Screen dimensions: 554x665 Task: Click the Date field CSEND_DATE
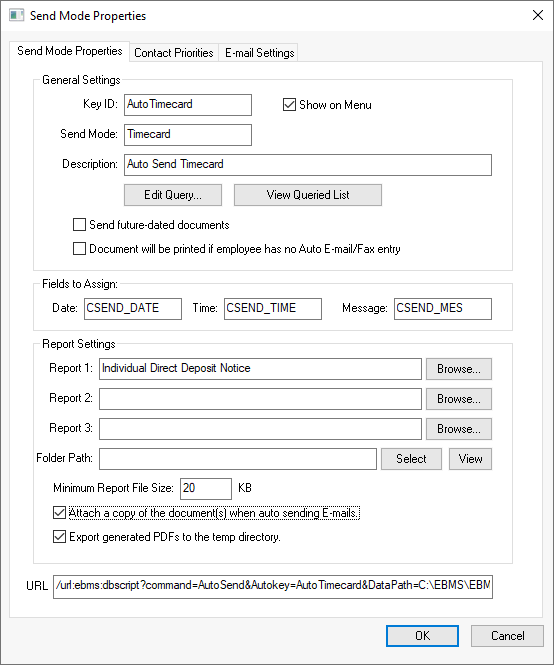click(x=133, y=309)
